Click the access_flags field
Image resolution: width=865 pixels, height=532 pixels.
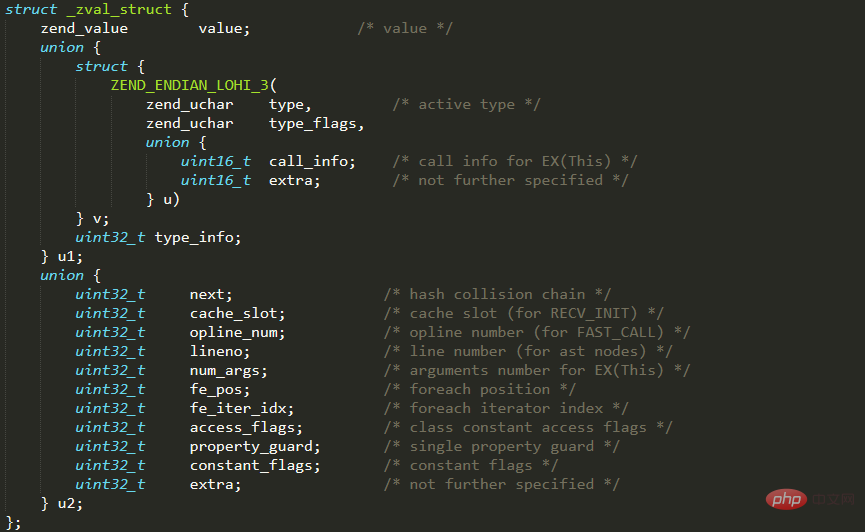tap(245, 427)
